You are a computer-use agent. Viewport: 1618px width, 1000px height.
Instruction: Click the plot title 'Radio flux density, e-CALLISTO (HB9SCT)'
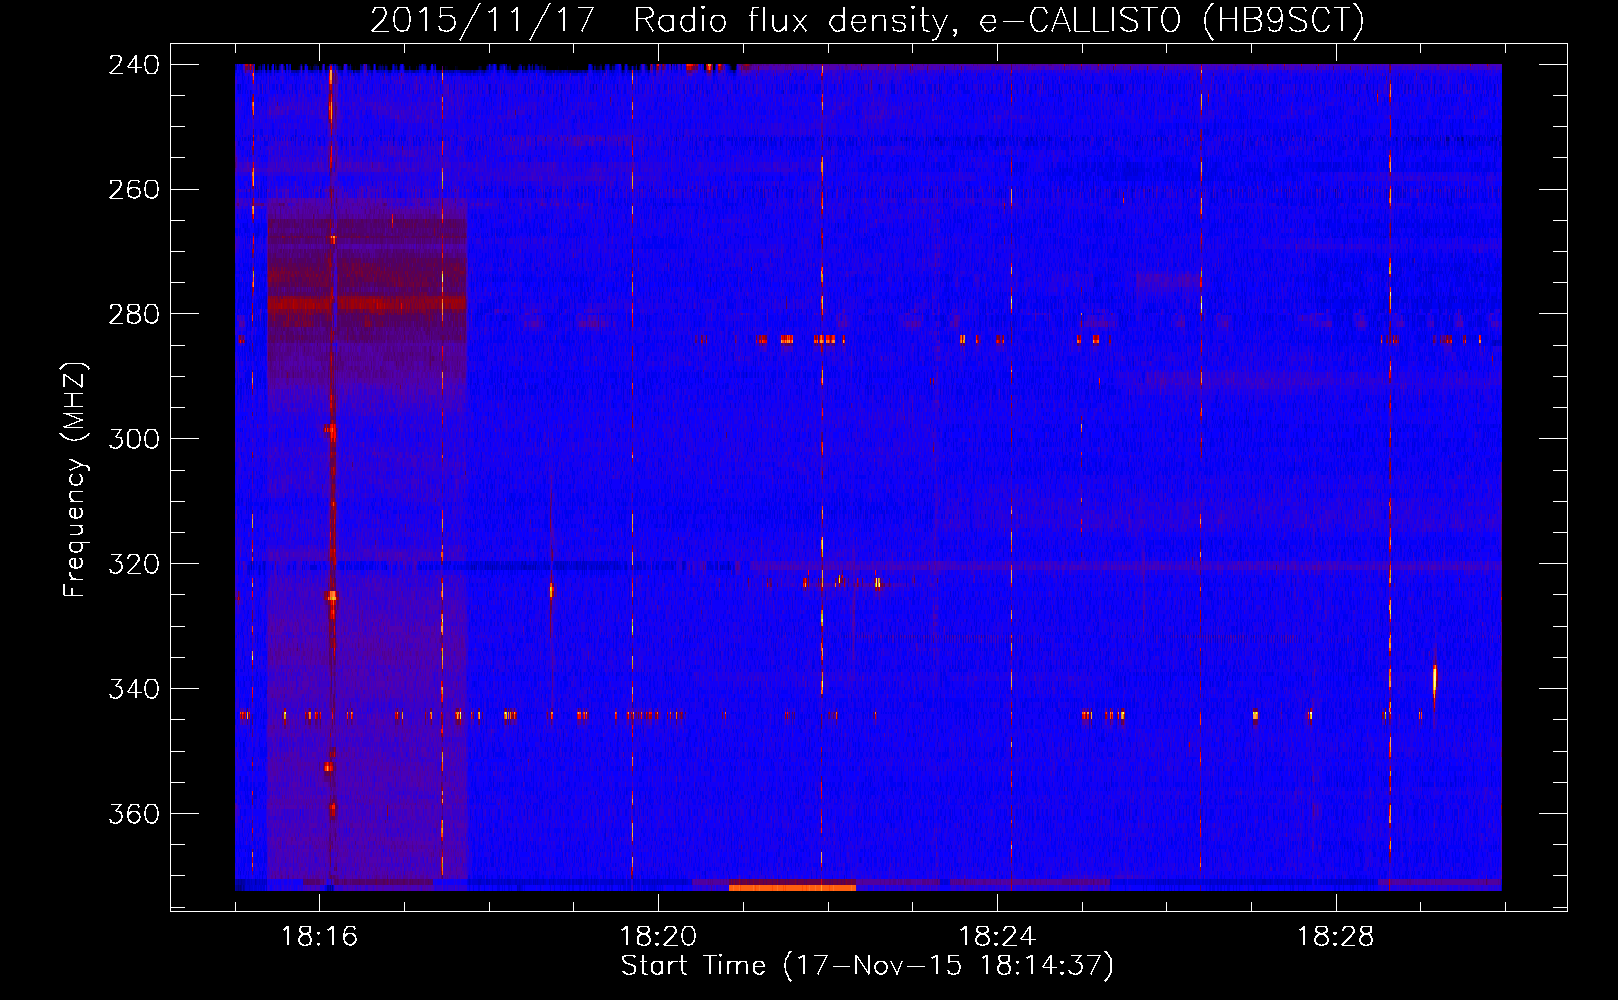998,20
